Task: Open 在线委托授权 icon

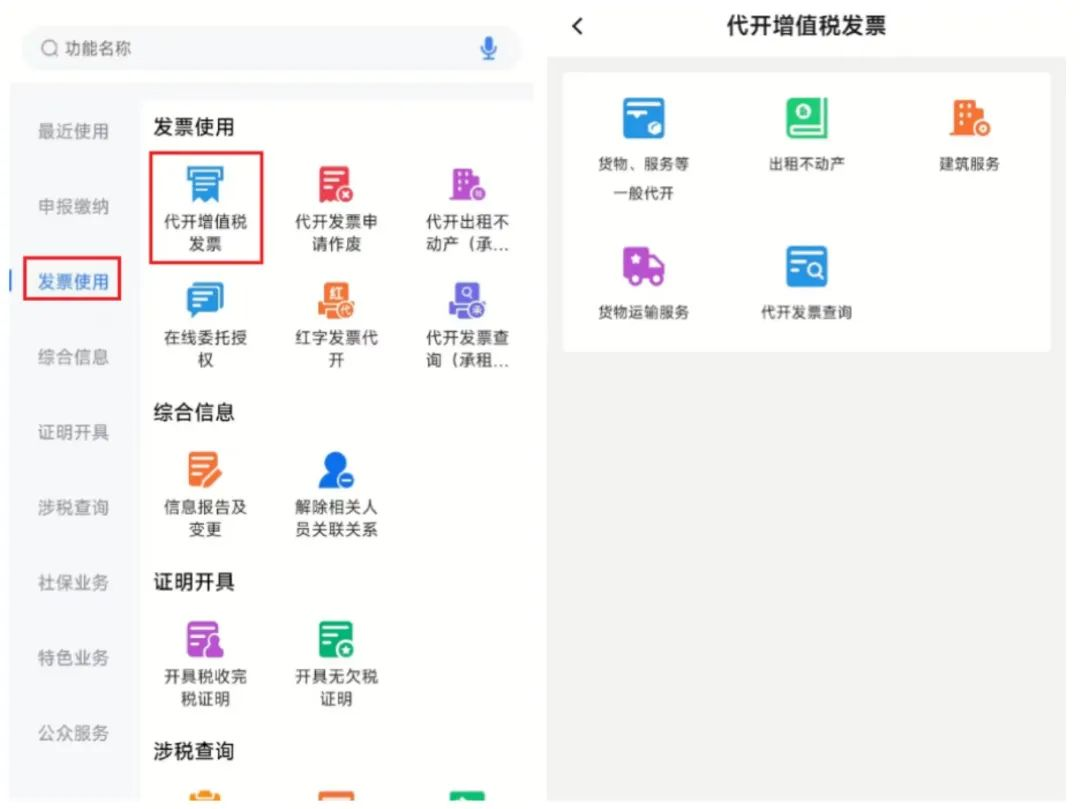Action: click(205, 301)
